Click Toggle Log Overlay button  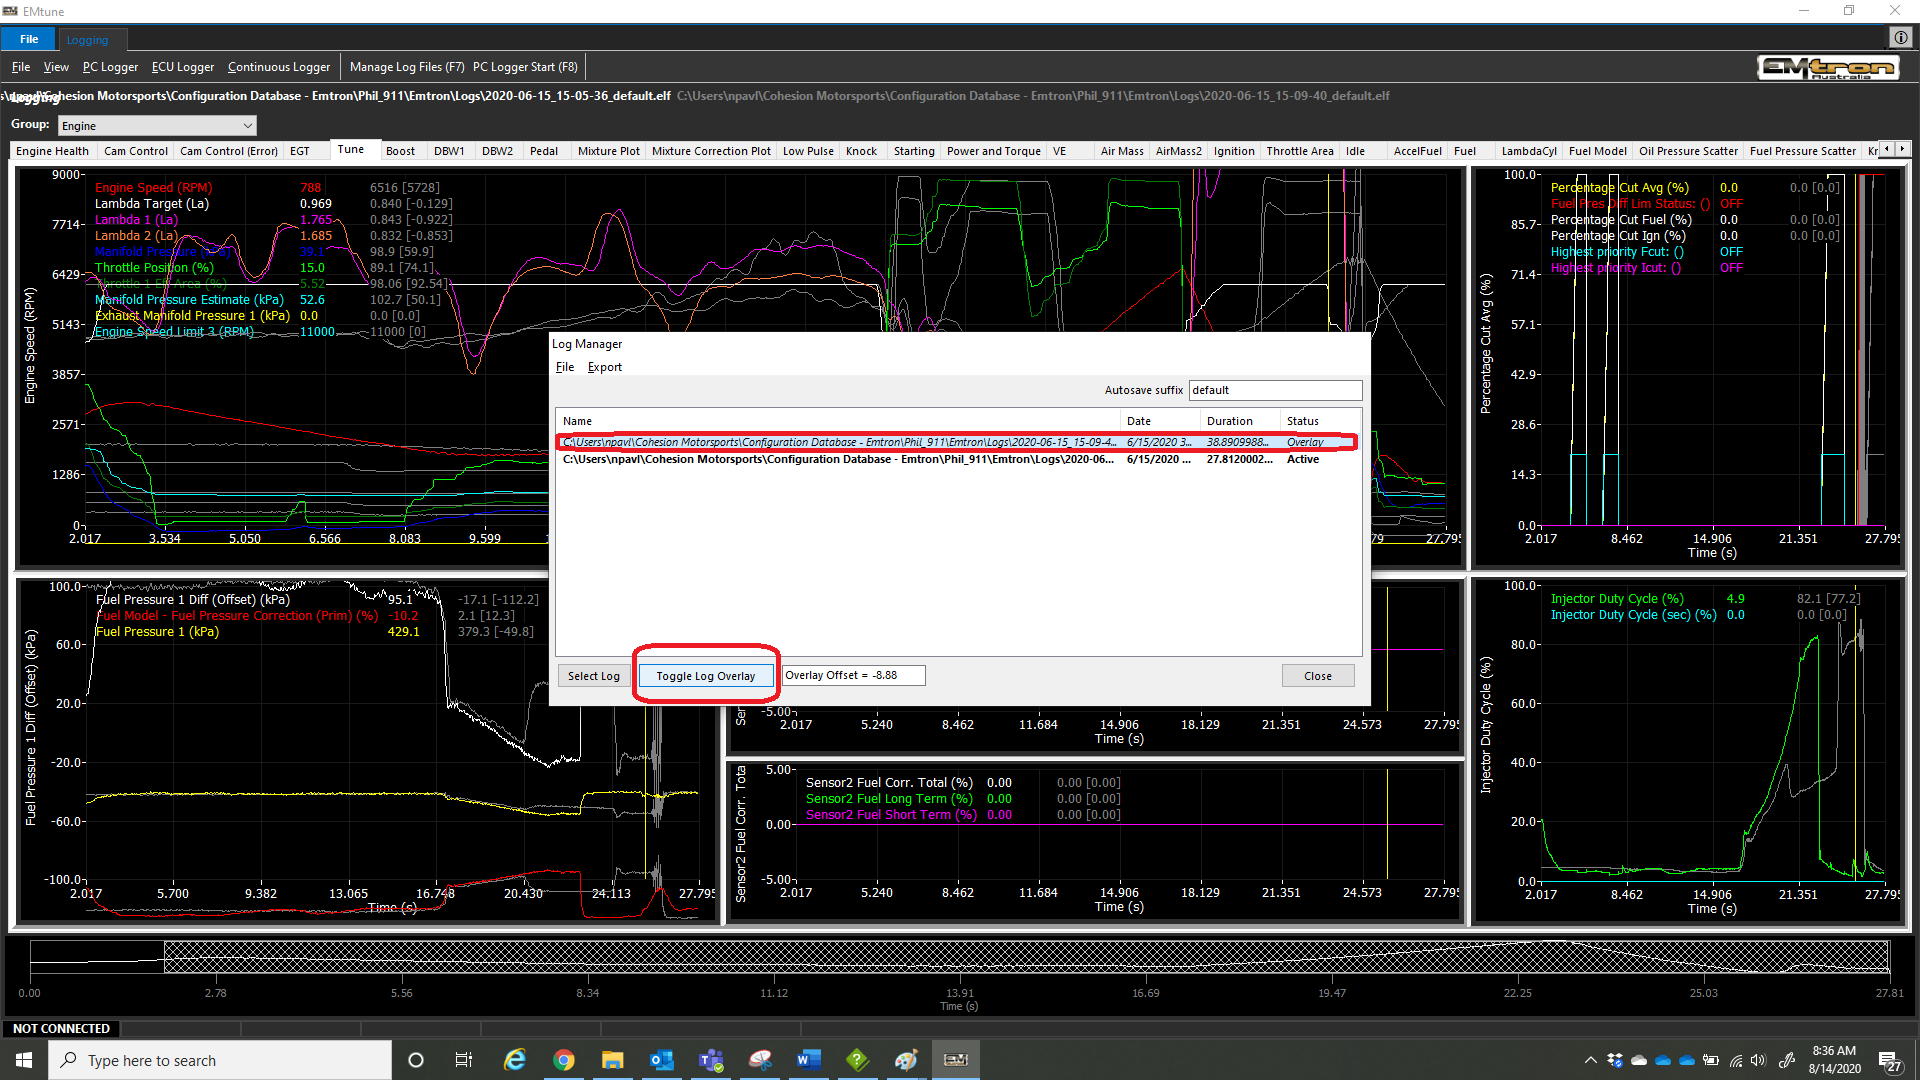706,676
